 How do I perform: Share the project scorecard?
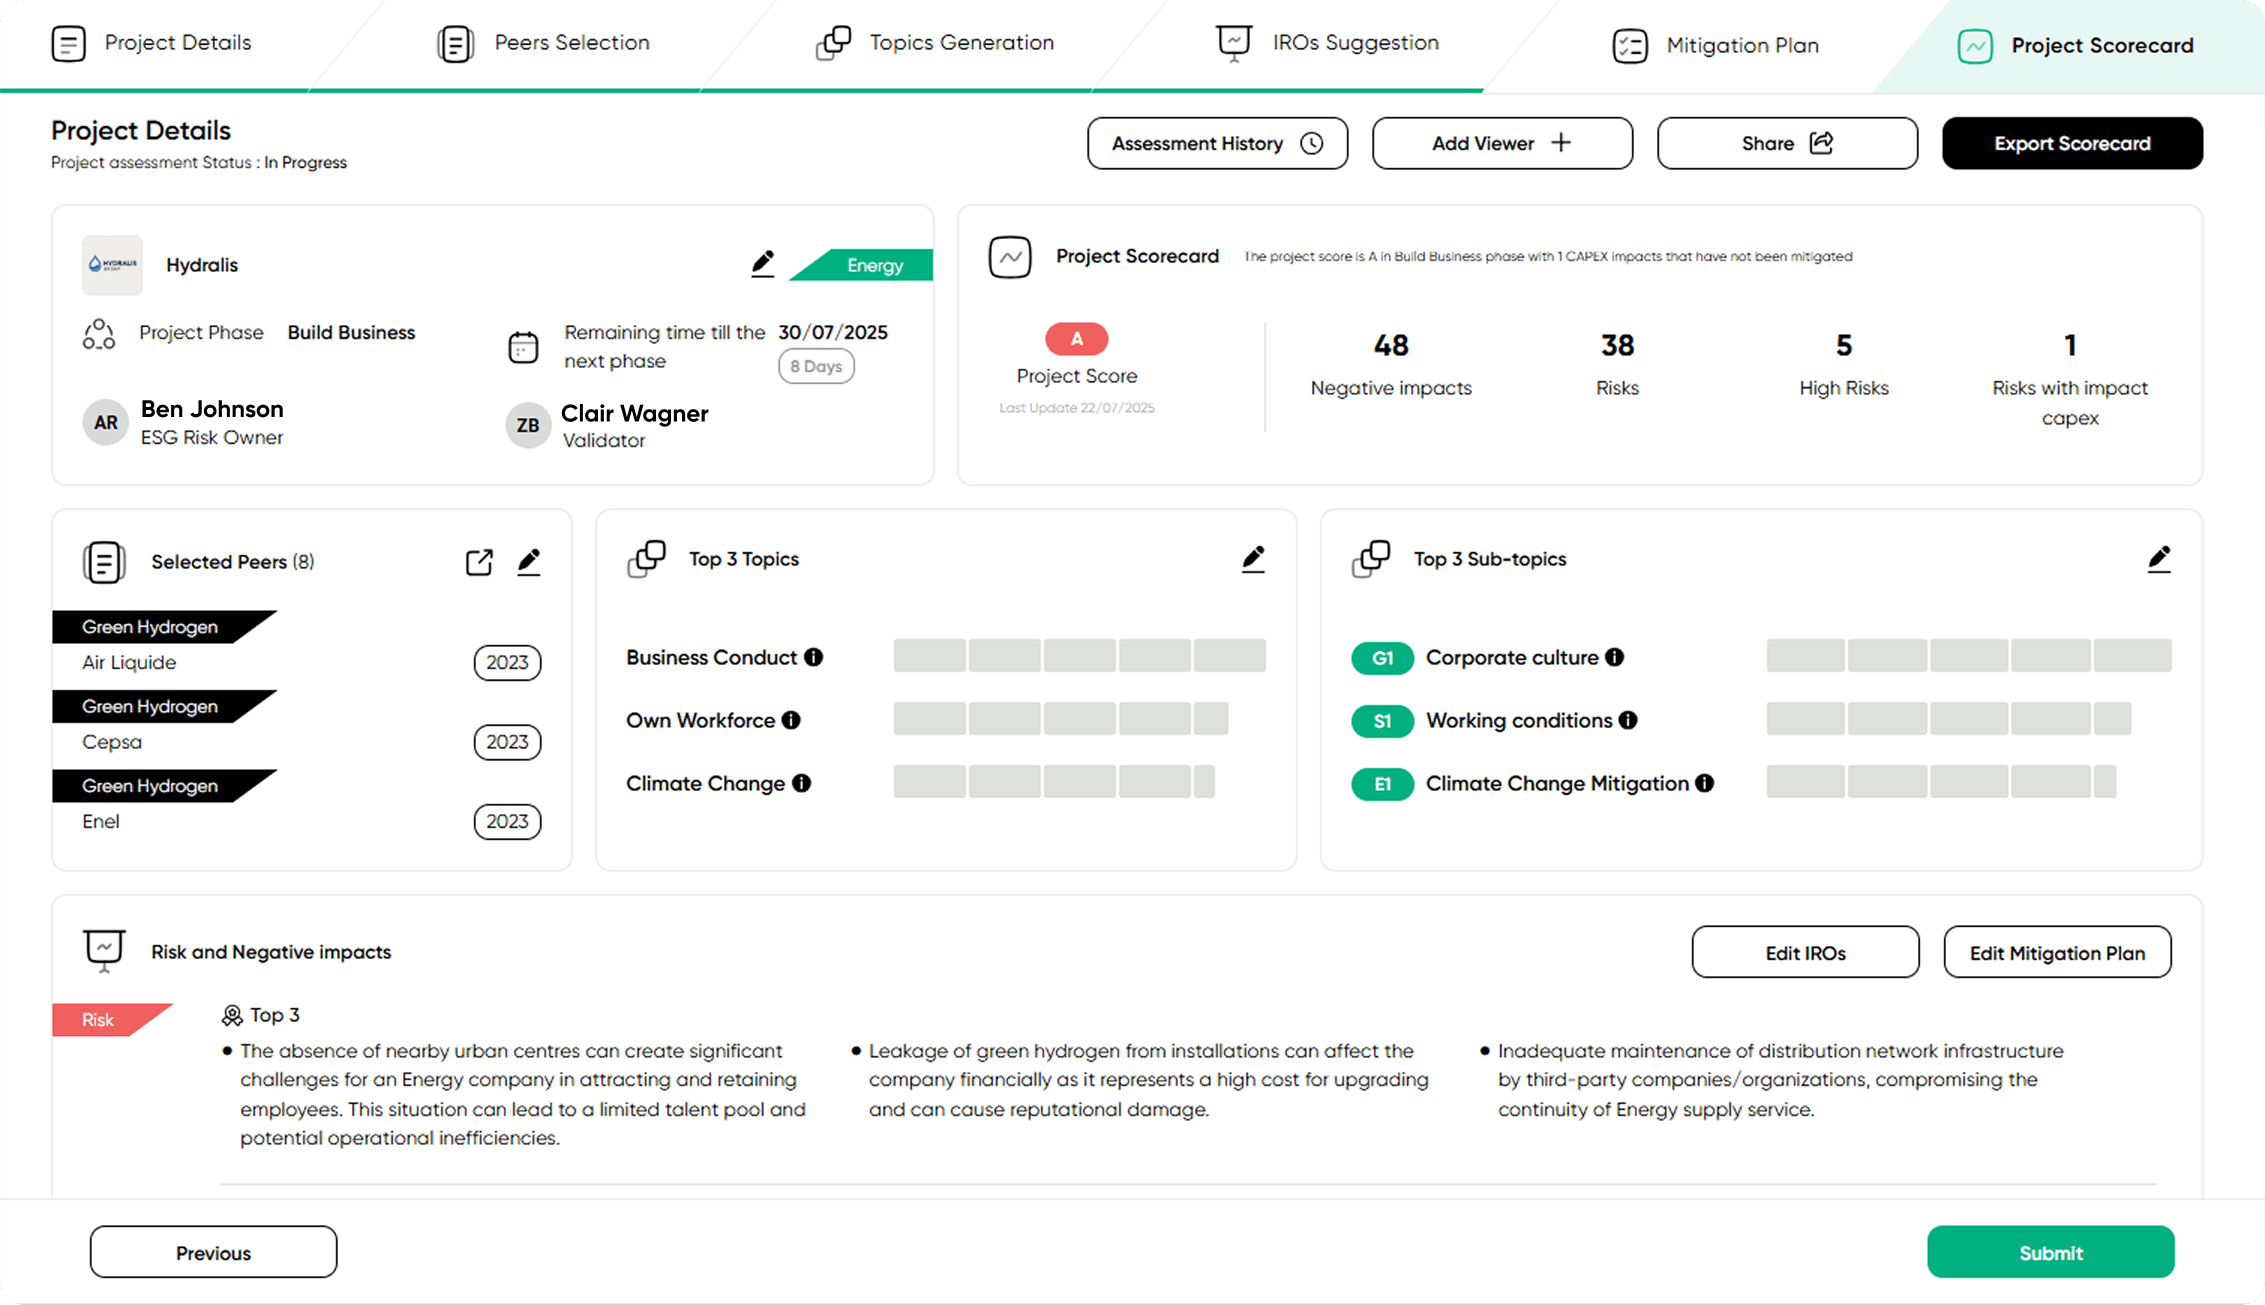(1787, 143)
